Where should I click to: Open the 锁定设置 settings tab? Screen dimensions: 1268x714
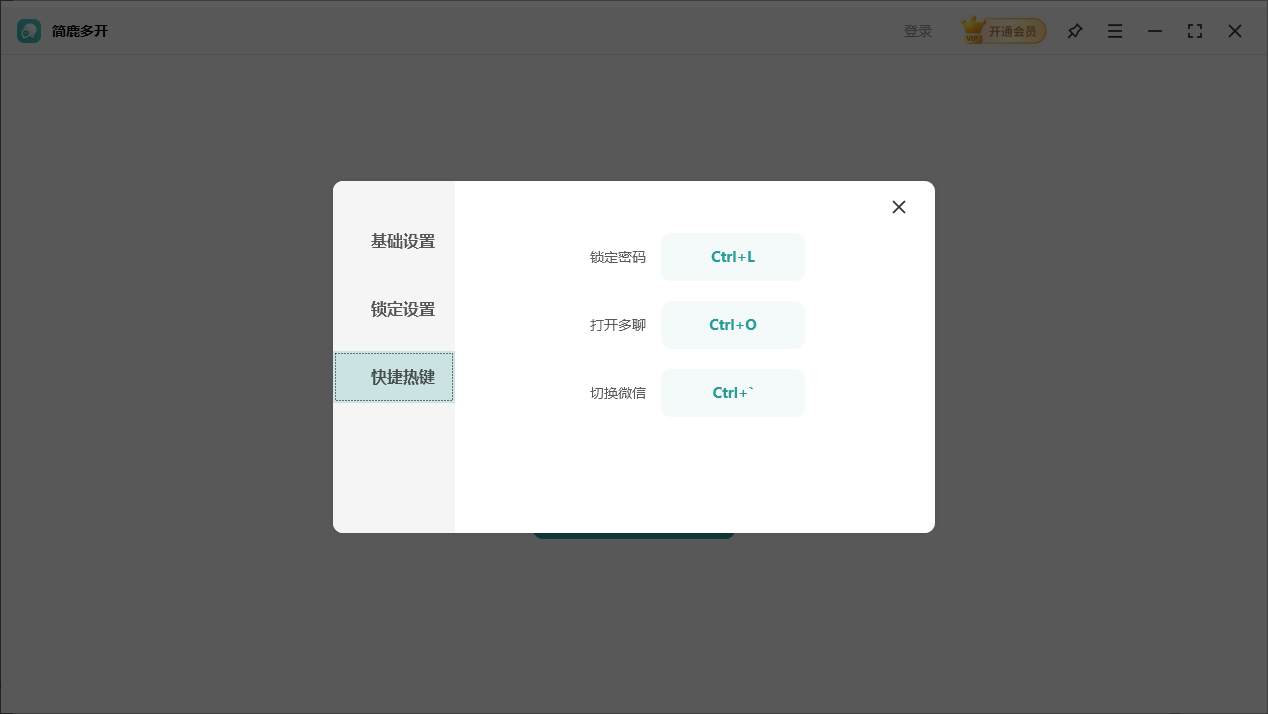403,309
